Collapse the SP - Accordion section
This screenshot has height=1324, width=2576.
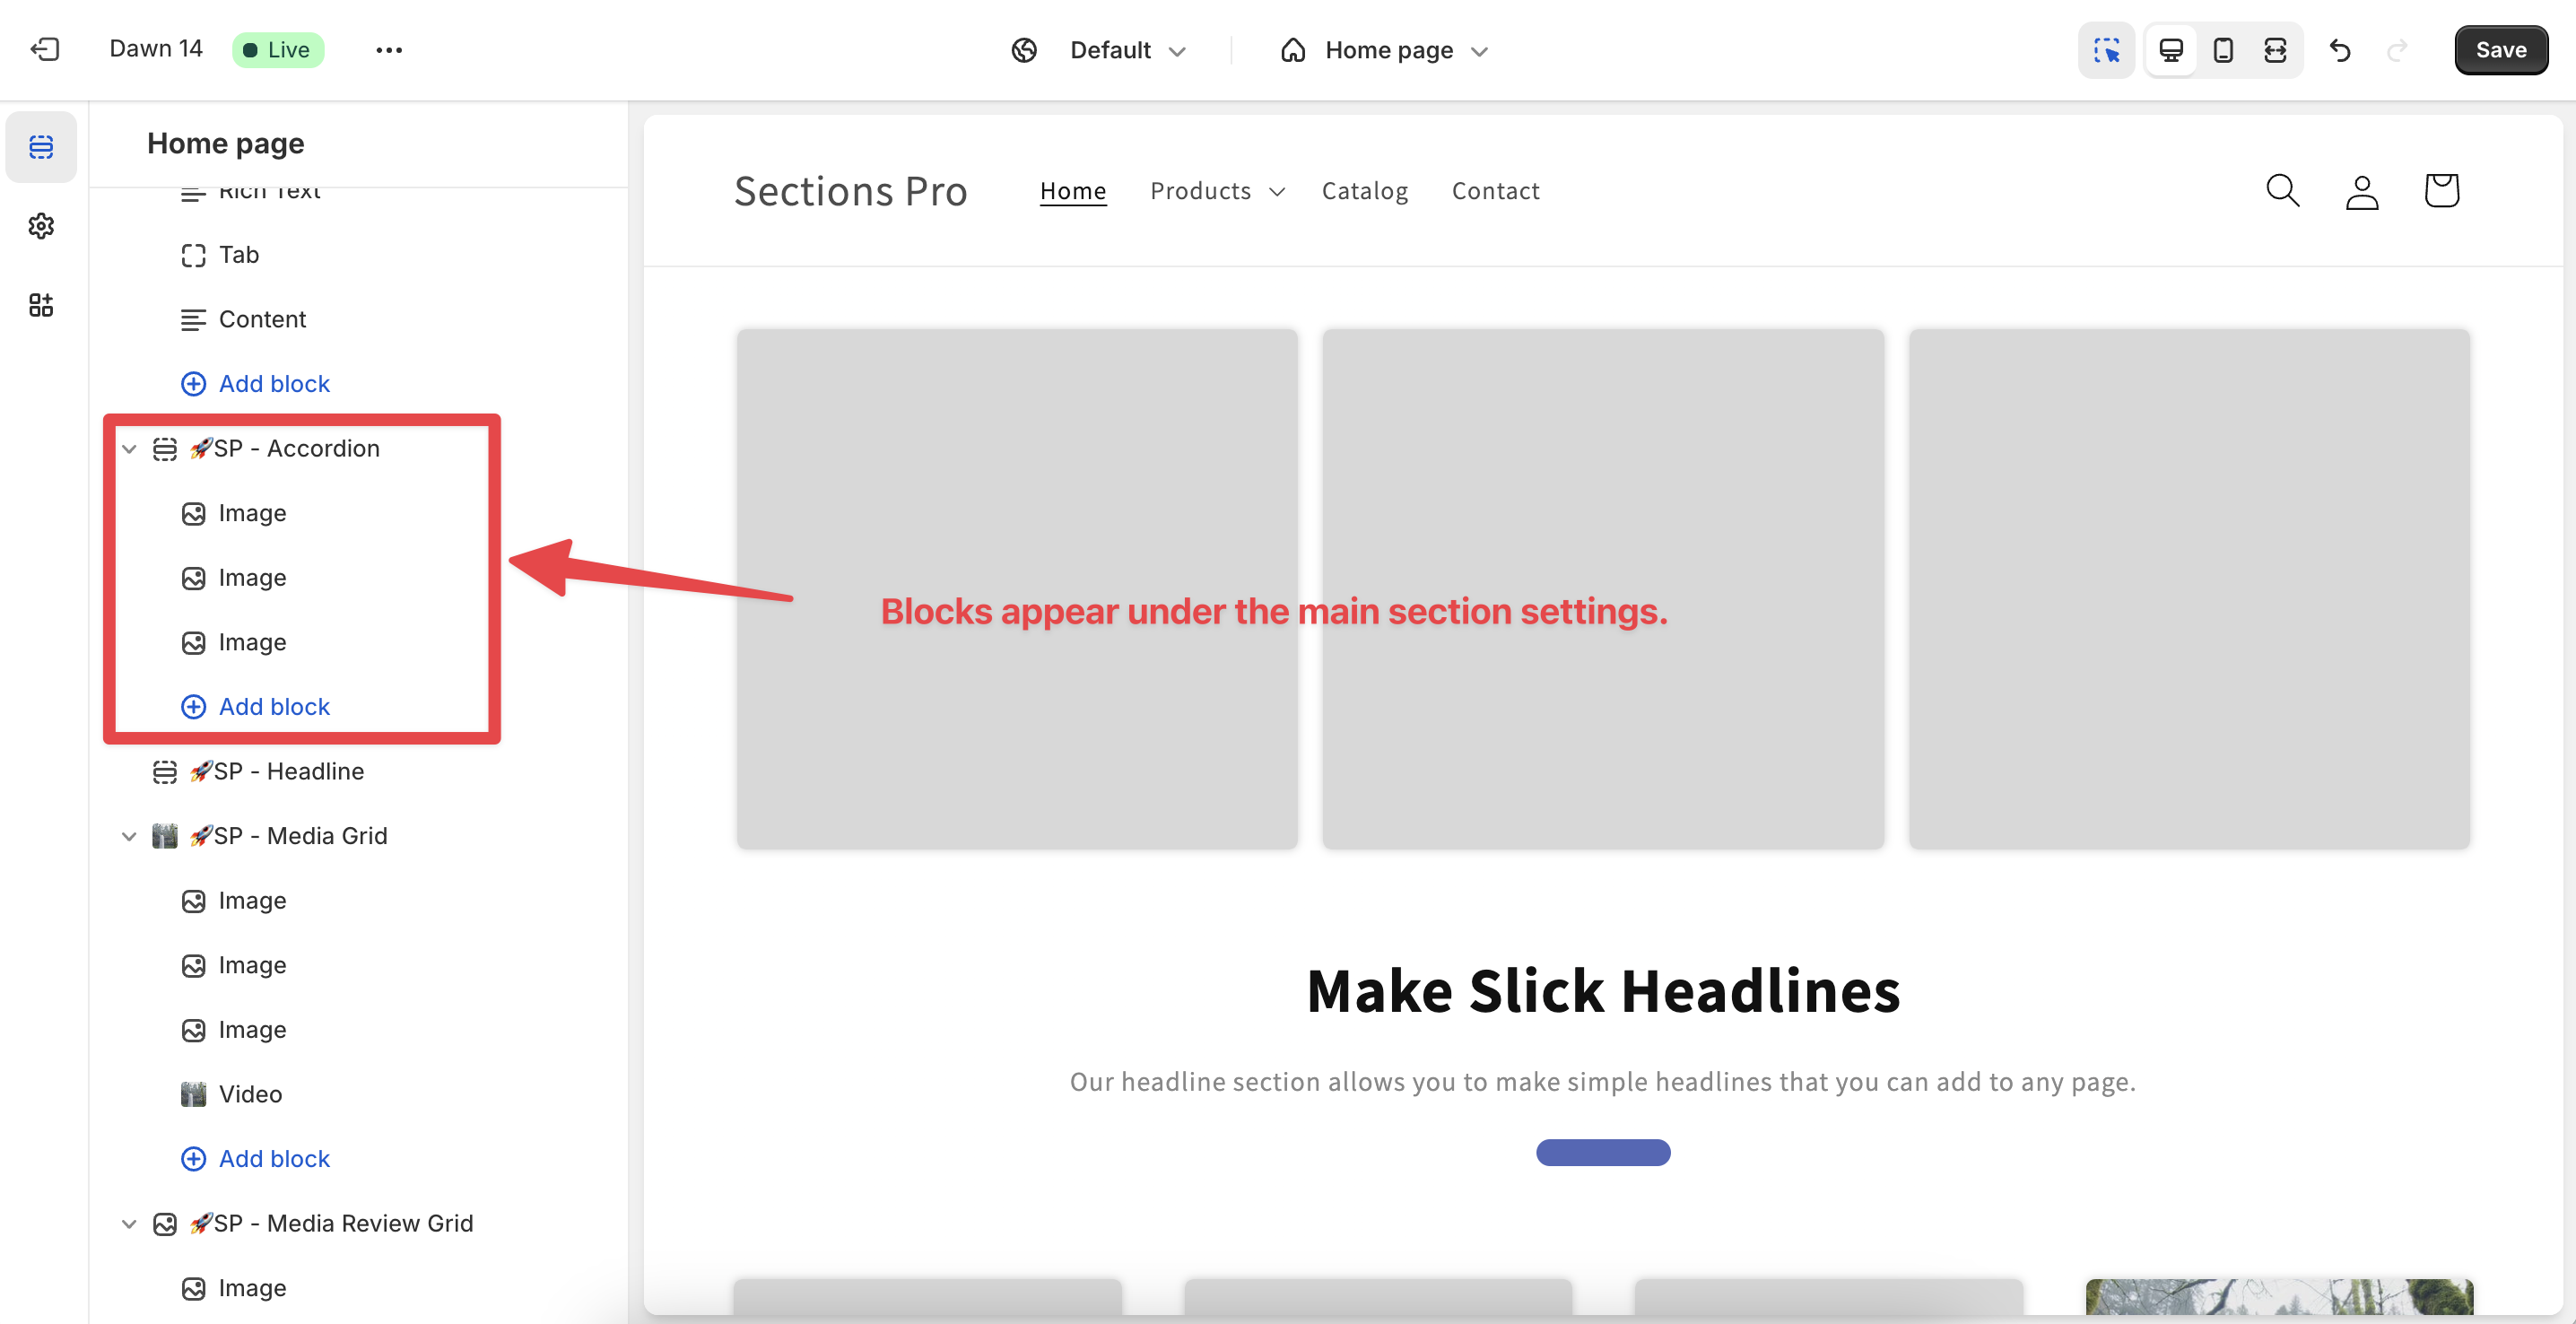[129, 449]
